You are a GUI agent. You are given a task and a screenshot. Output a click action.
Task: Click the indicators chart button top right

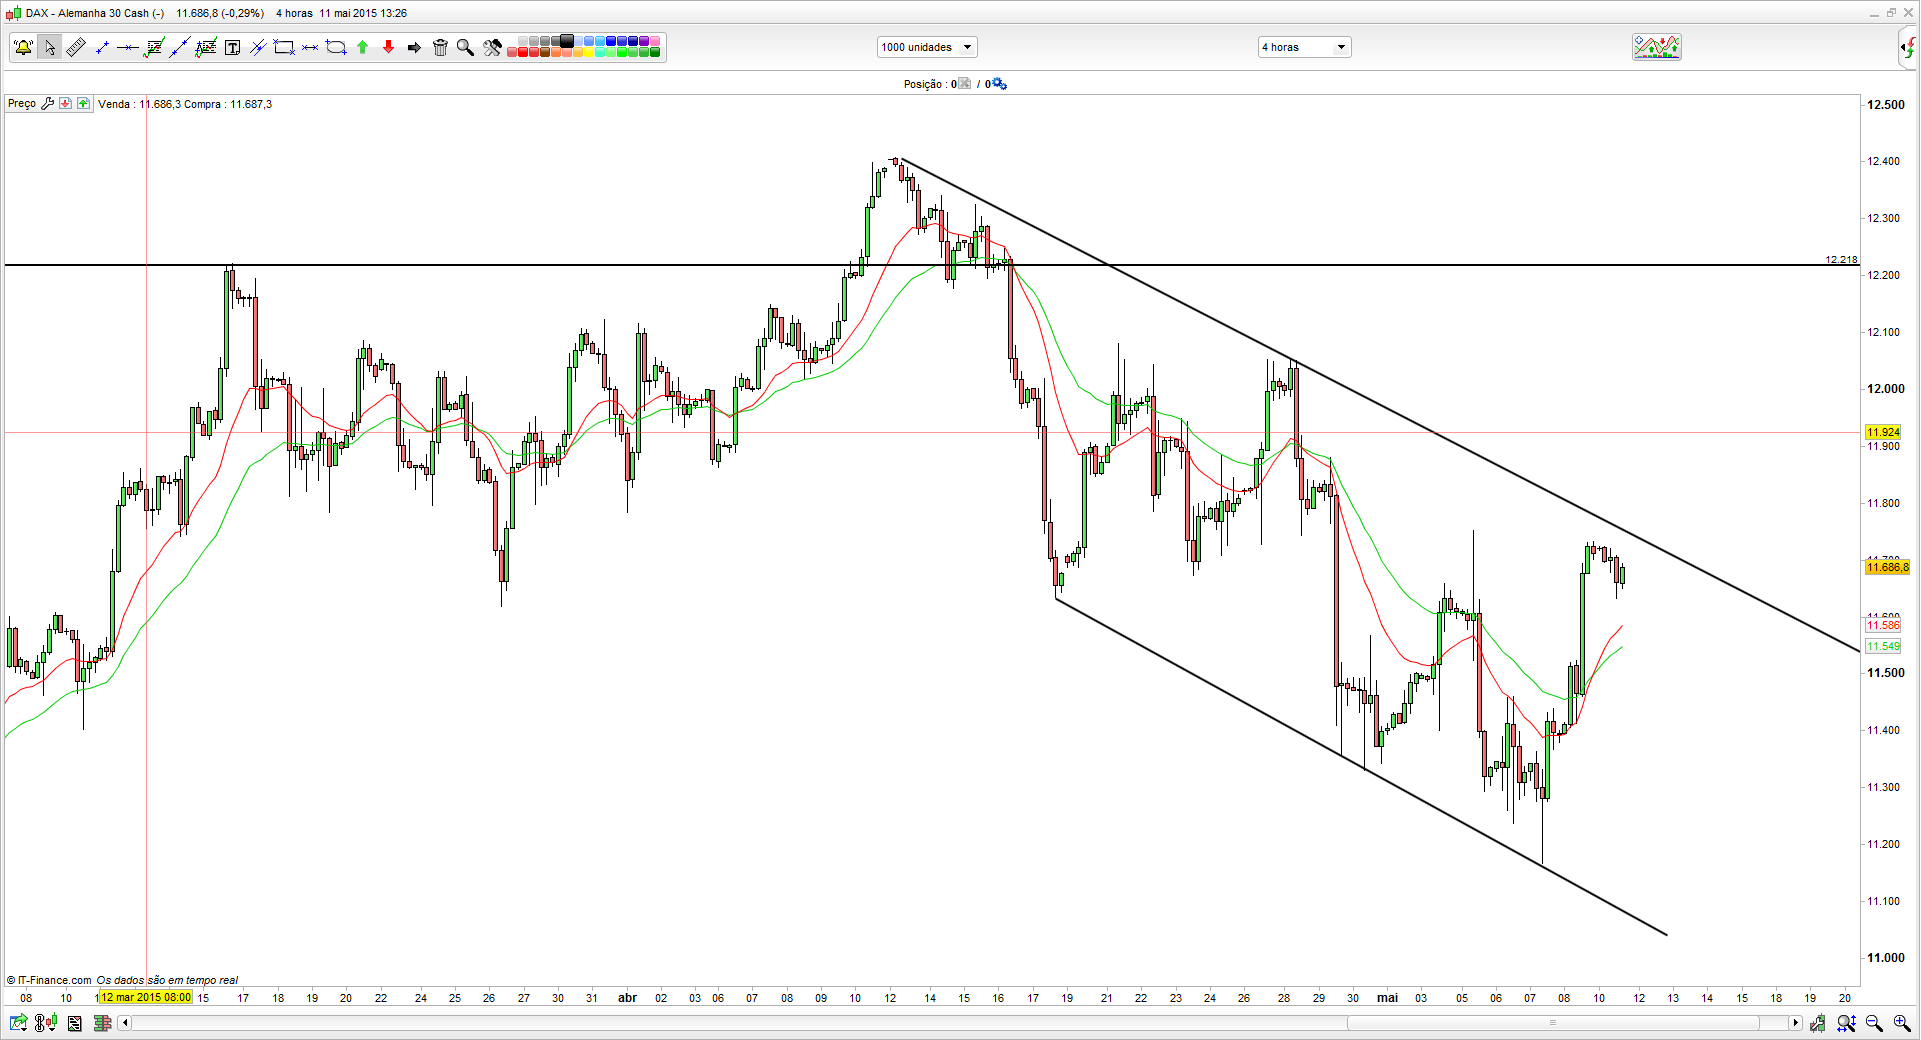1656,47
